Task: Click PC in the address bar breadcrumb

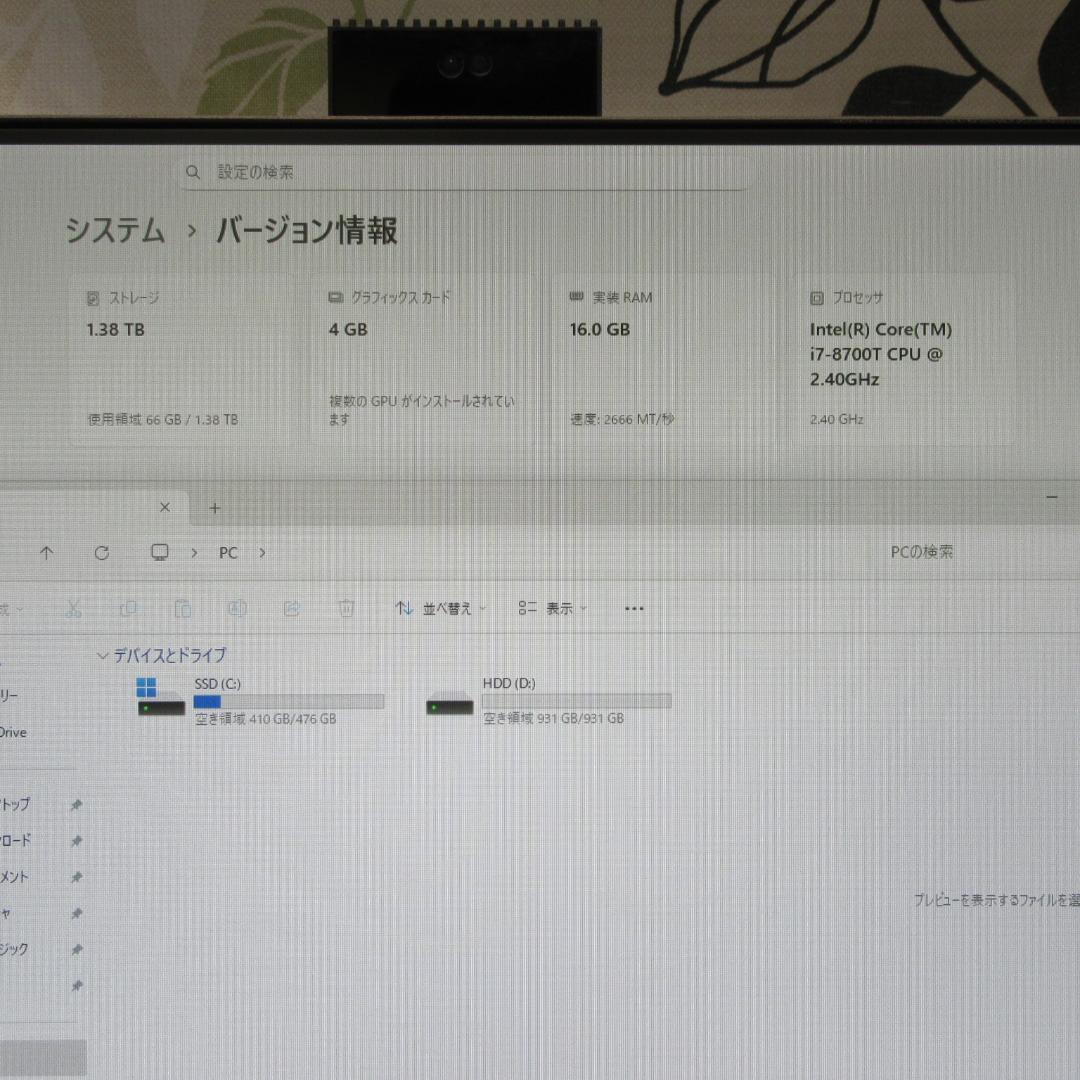Action: click(x=228, y=552)
